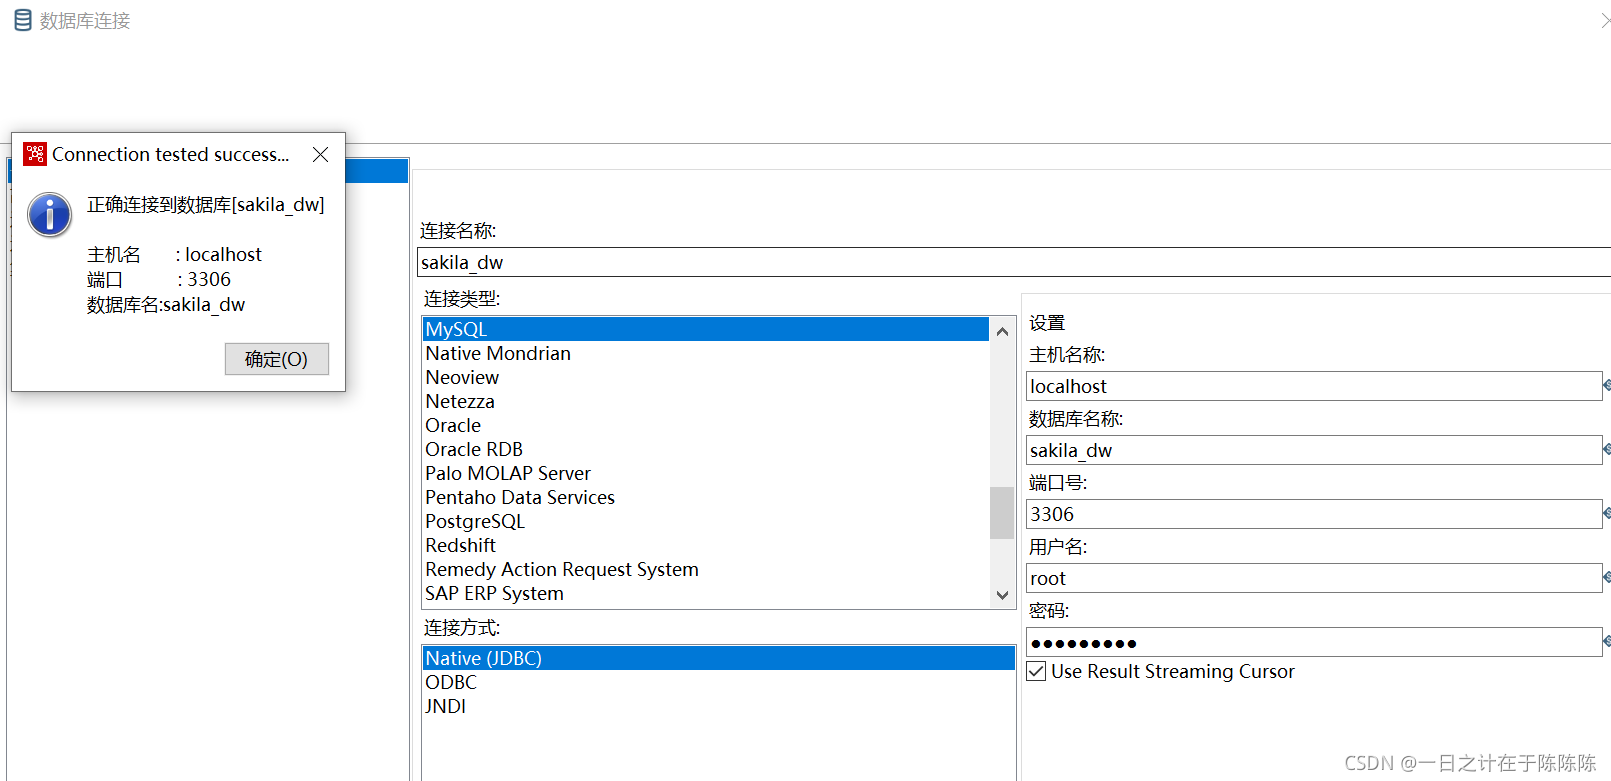The image size is (1611, 781).
Task: Click variable icon beside 数据库名称 field
Action: pyautogui.click(x=1607, y=449)
